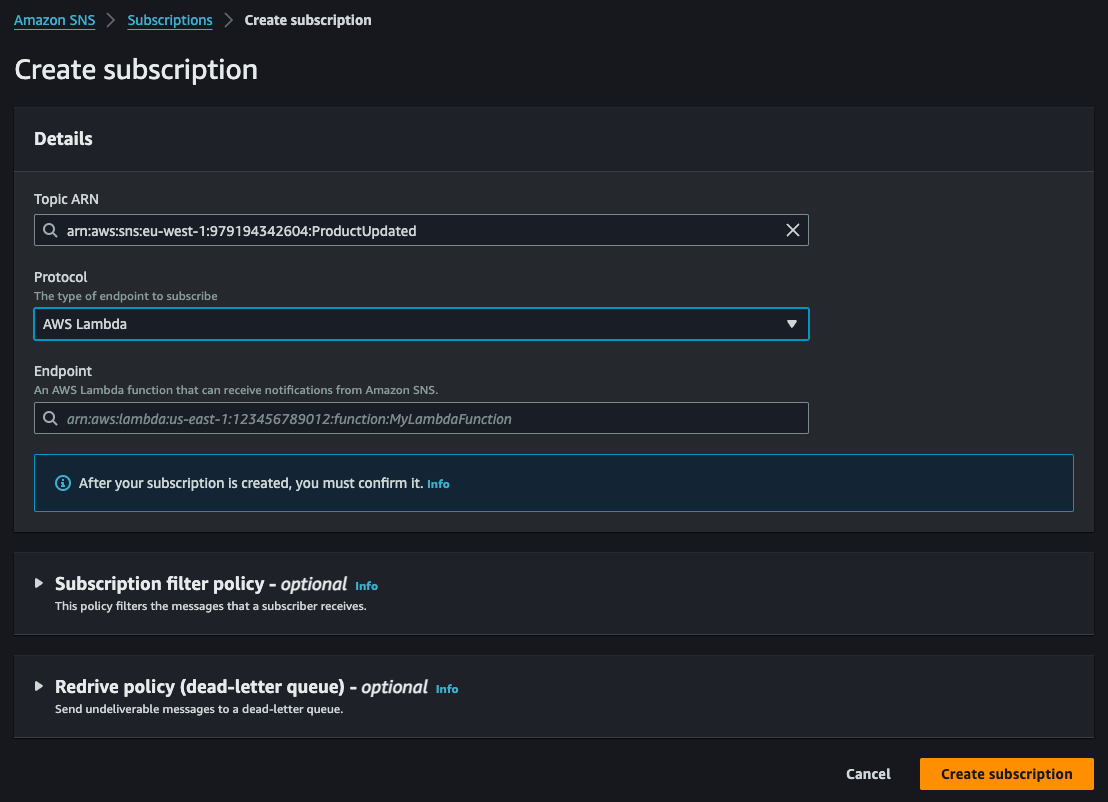
Task: Click the Create subscription button
Action: click(x=1006, y=774)
